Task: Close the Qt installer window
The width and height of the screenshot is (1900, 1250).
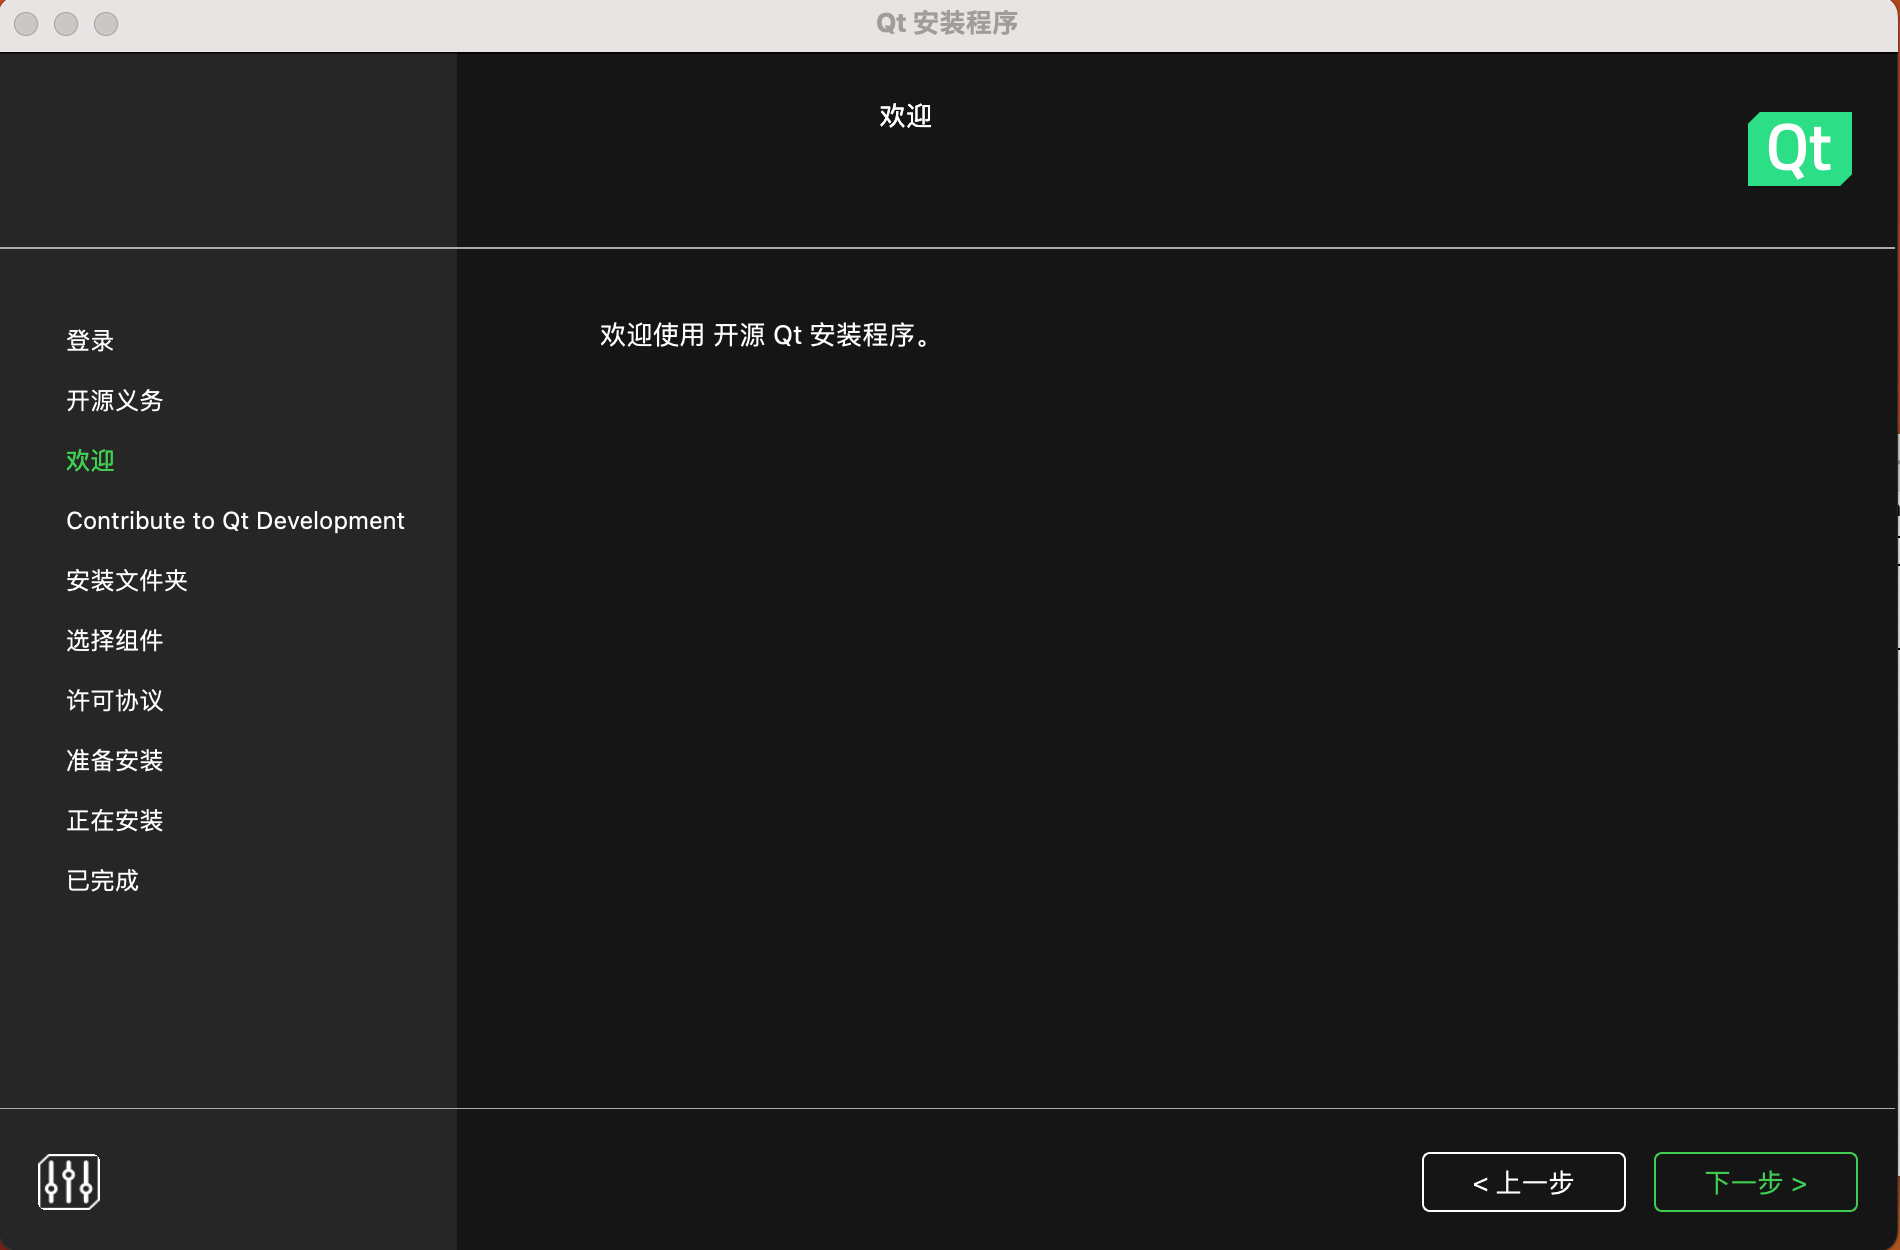Action: [26, 23]
